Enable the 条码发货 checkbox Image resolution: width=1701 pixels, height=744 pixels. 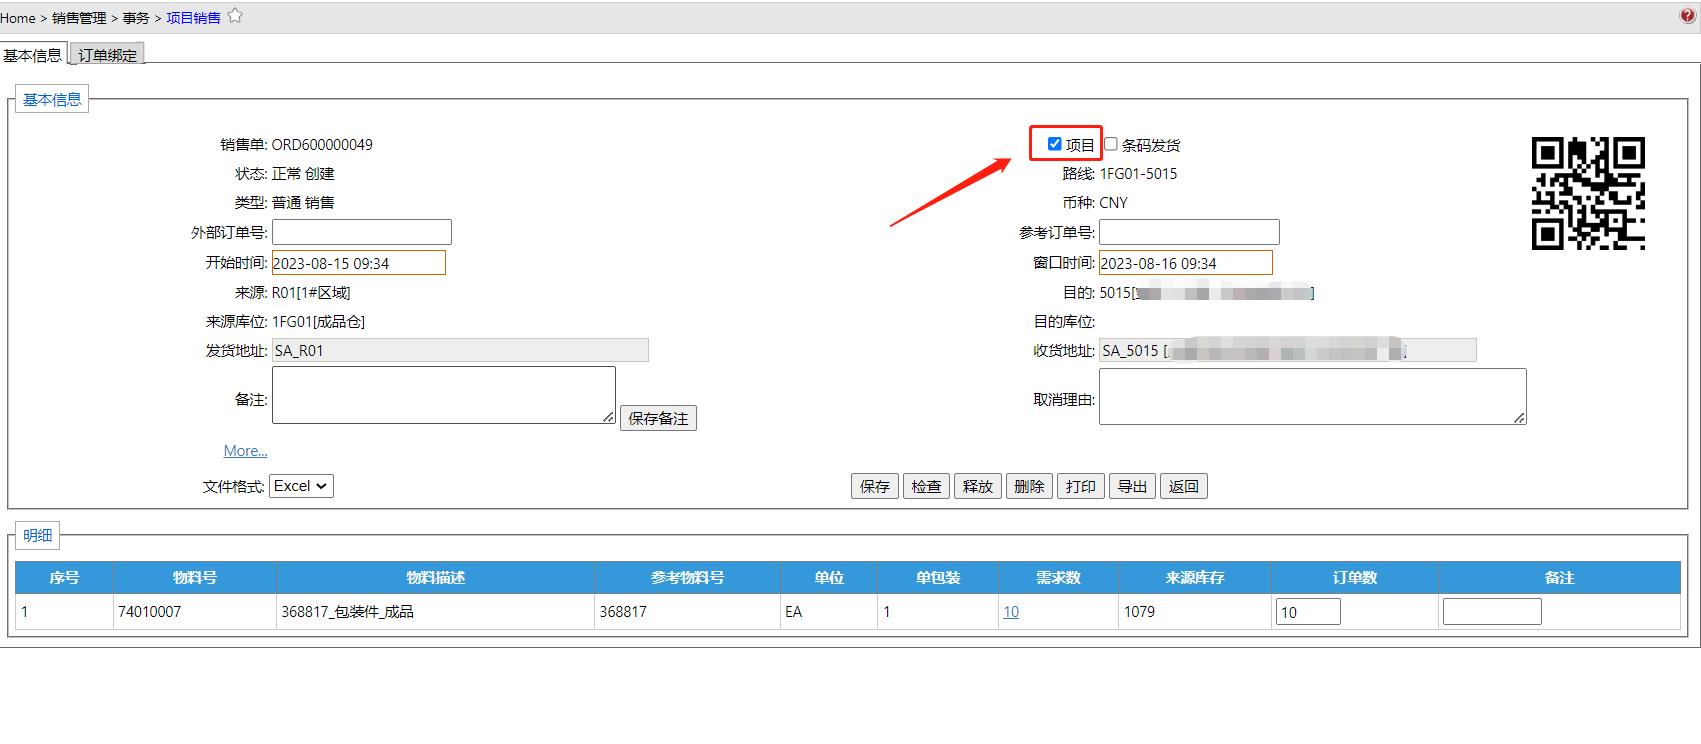click(1110, 144)
